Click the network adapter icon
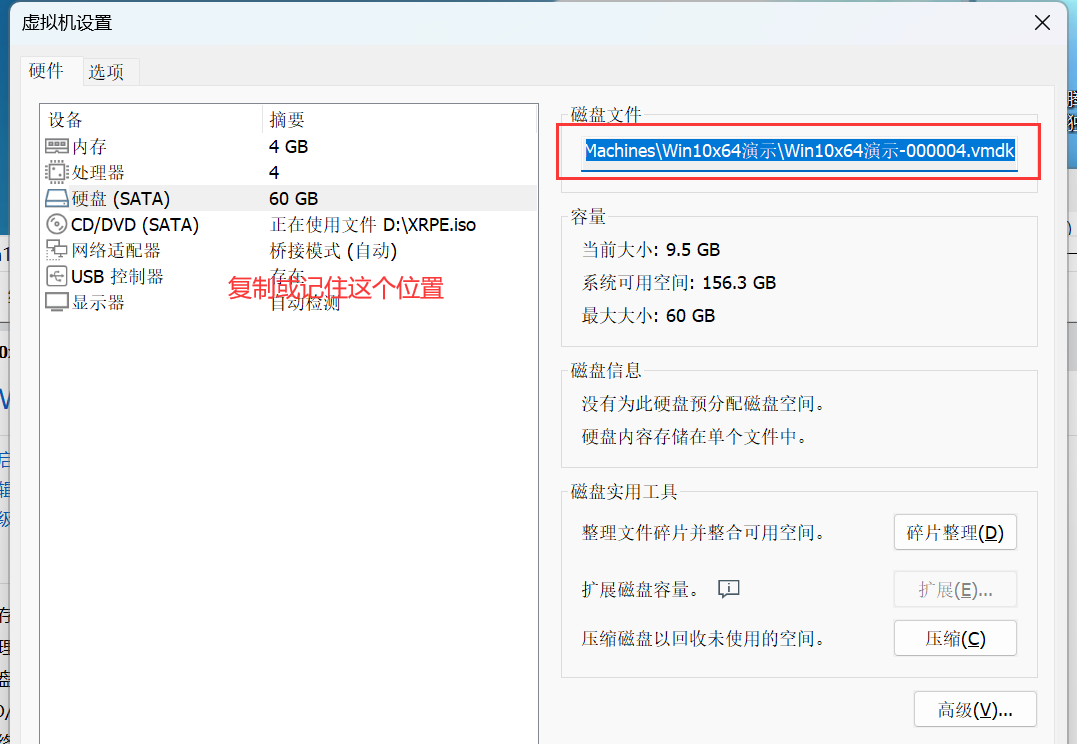The height and width of the screenshot is (744, 1077). (x=57, y=251)
